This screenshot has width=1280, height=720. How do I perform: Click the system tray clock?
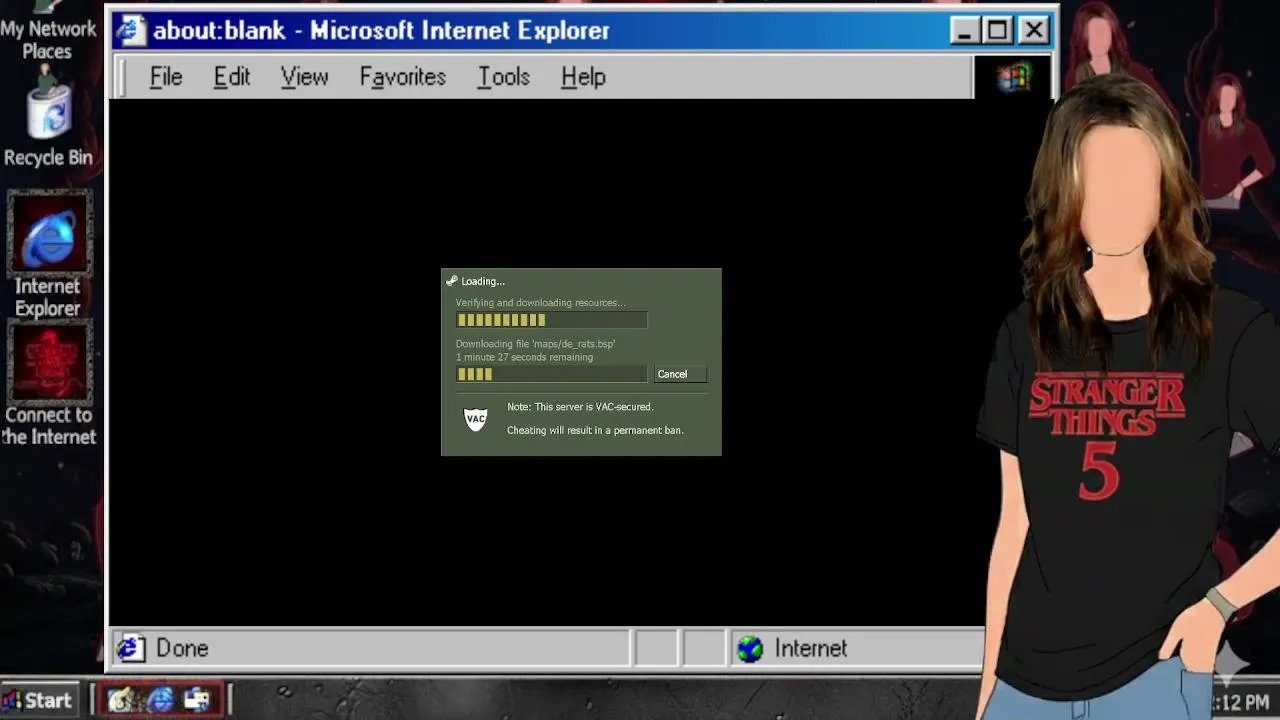[1240, 703]
